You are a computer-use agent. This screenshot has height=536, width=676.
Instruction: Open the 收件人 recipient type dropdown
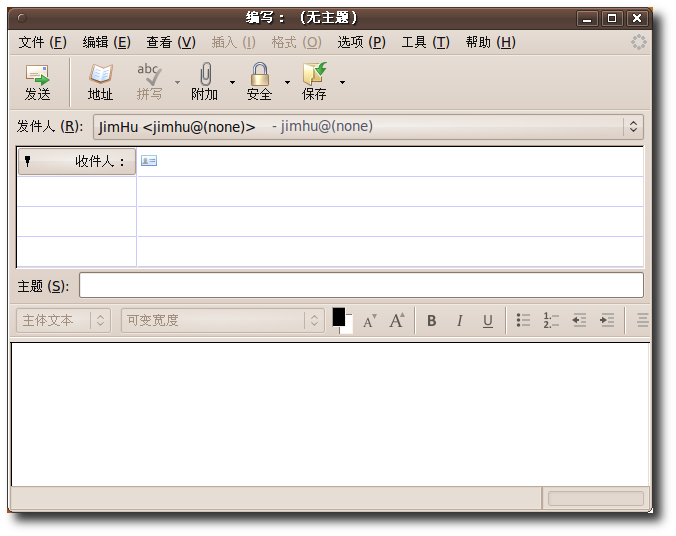click(77, 161)
